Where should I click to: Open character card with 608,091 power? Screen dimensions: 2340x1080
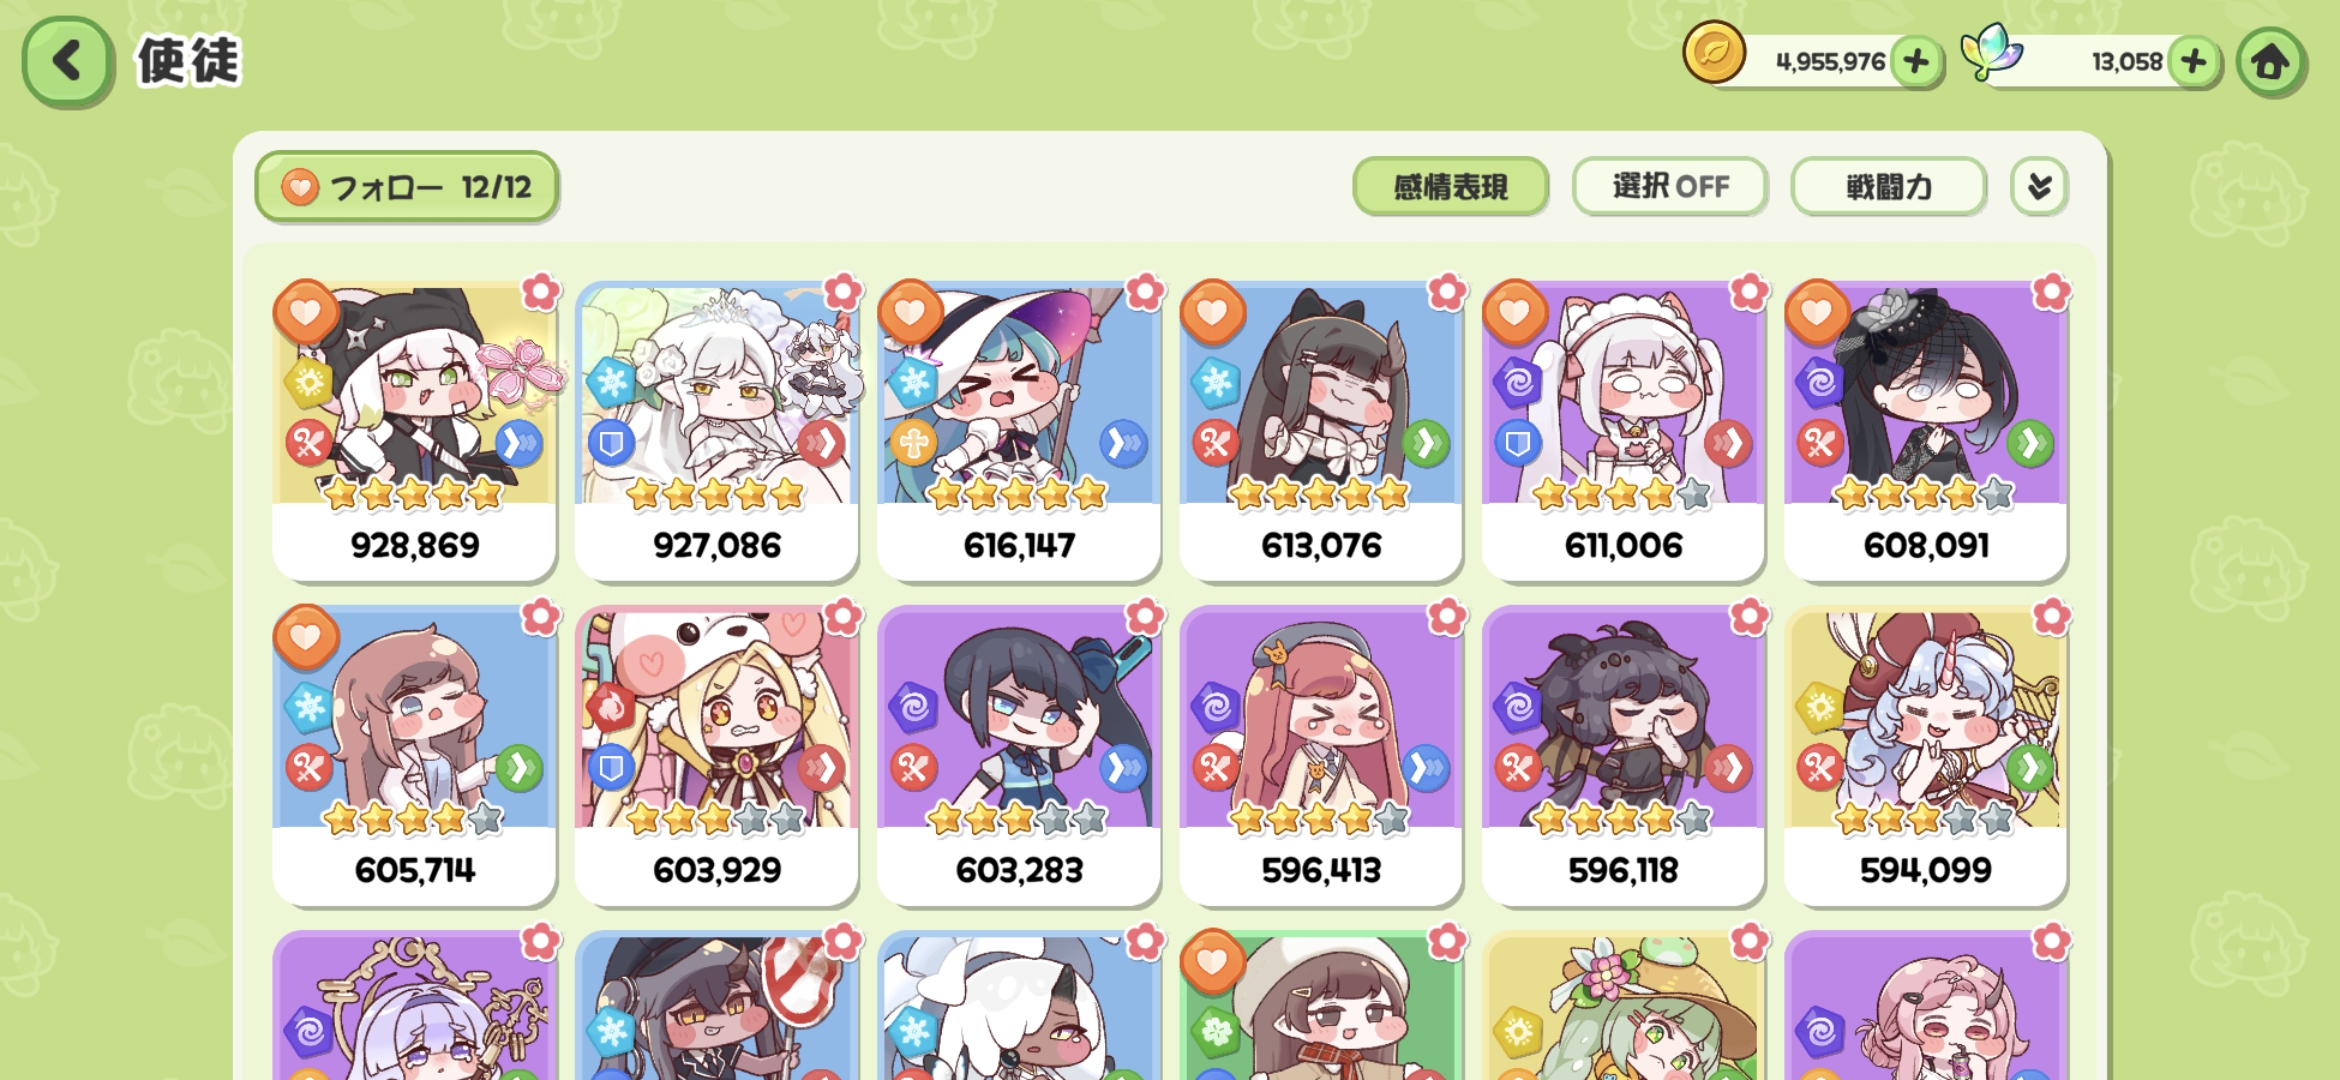click(x=1926, y=431)
